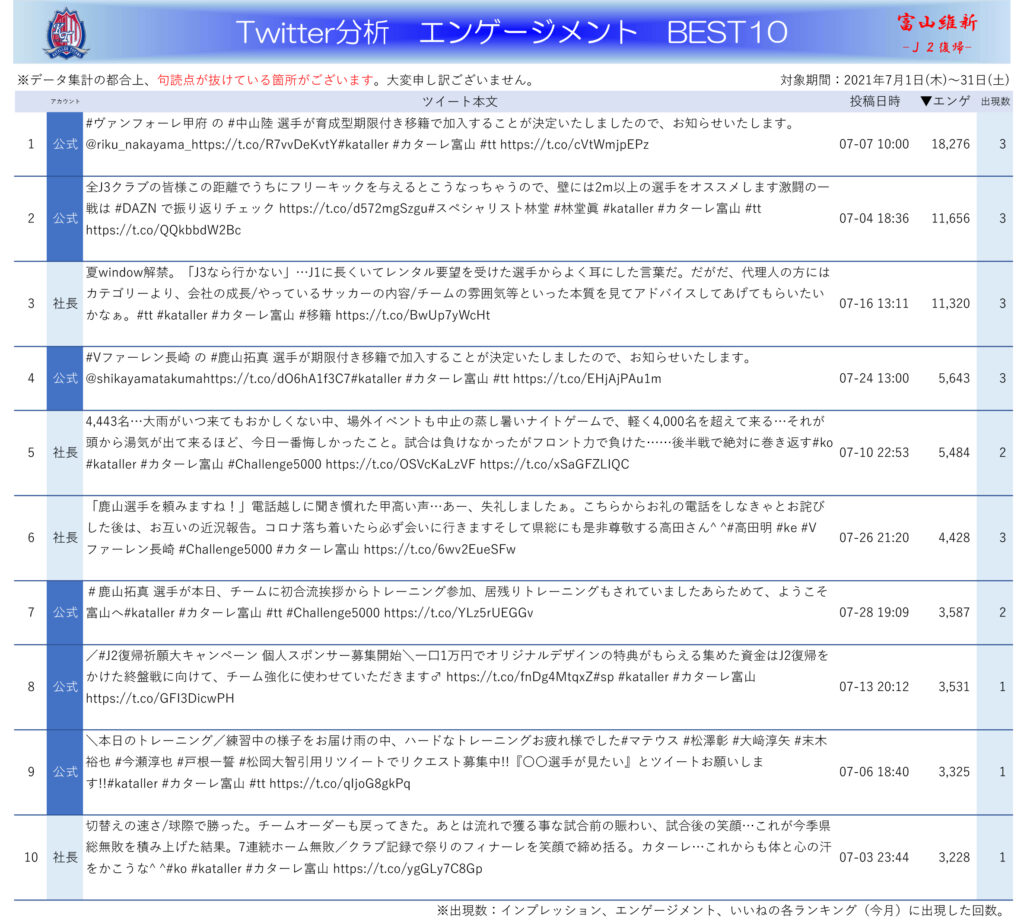Screen dimensions: 1024x922
Task: Click post date 07-24 13:00
Action: coord(874,378)
